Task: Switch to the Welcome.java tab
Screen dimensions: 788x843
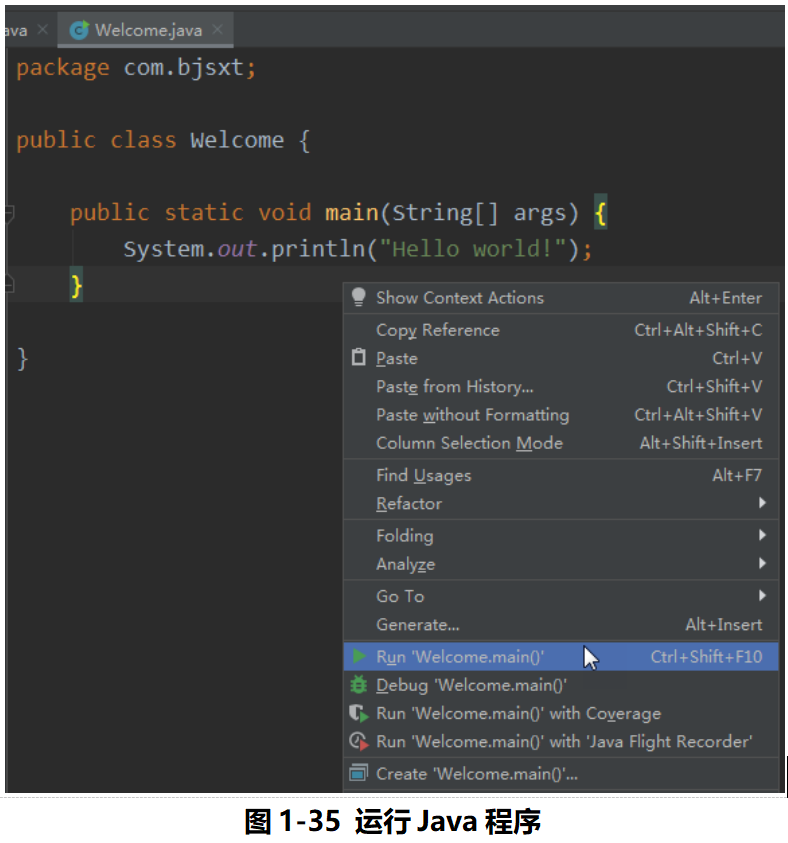Action: click(145, 30)
